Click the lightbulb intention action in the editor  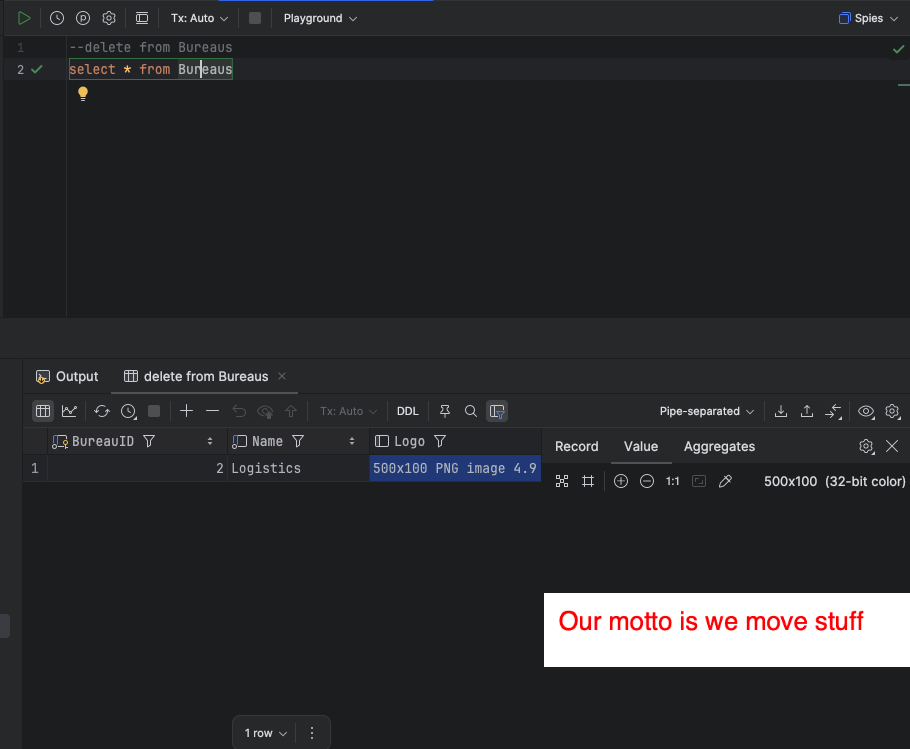point(82,93)
